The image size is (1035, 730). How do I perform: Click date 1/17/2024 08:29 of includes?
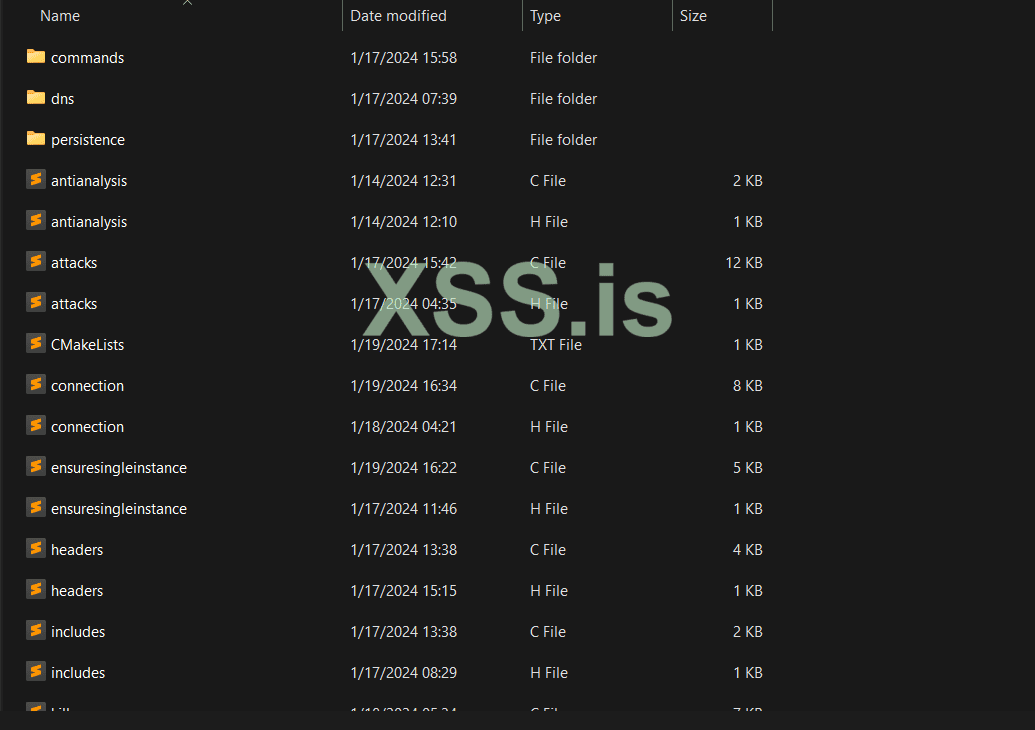click(x=403, y=673)
